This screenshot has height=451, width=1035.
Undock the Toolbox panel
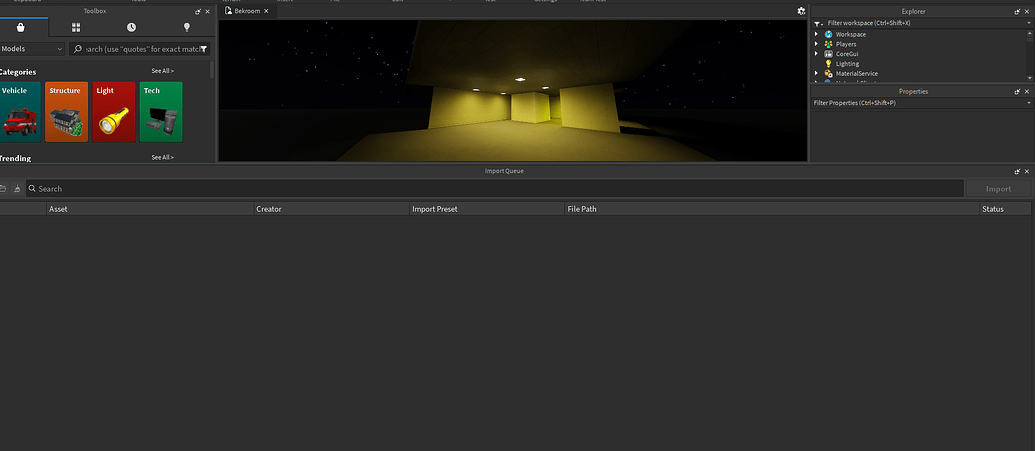click(x=198, y=12)
